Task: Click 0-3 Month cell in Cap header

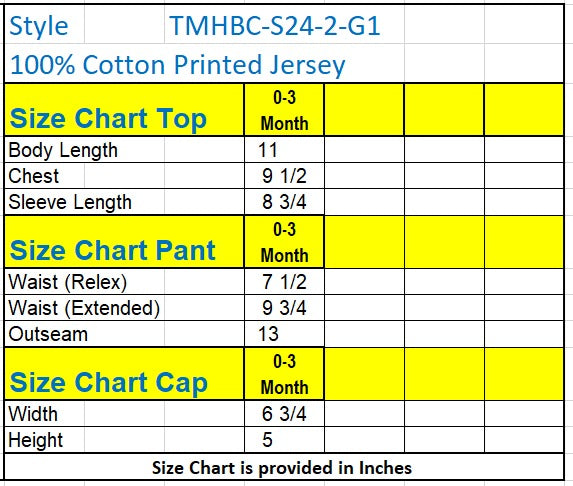Action: tap(284, 374)
